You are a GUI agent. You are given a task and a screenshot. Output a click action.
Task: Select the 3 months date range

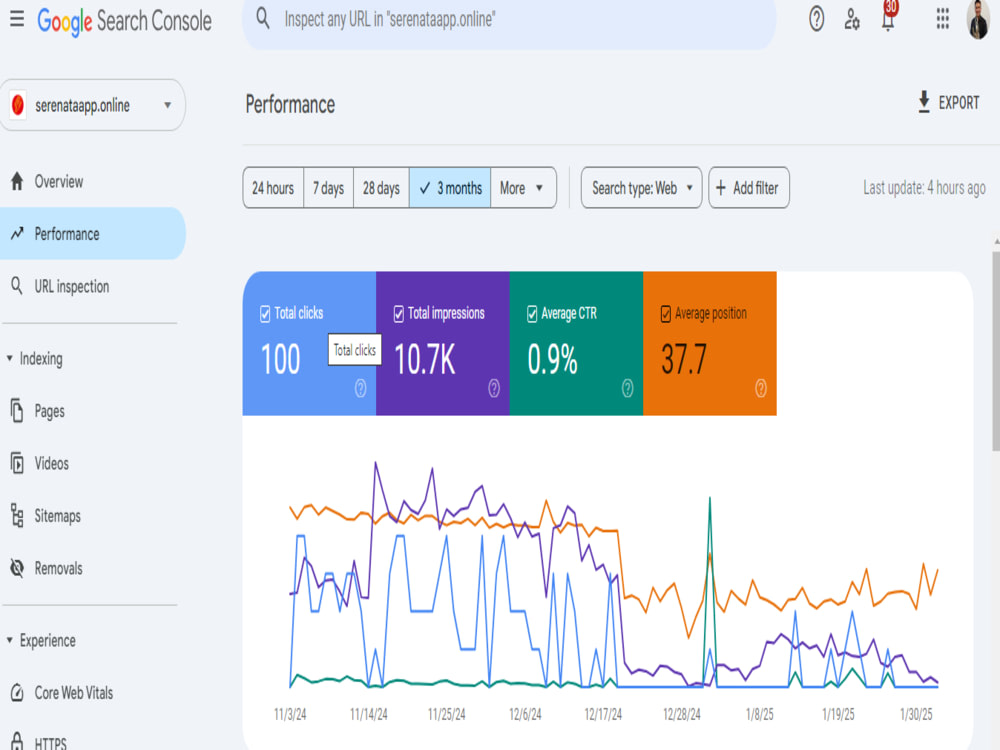point(450,188)
